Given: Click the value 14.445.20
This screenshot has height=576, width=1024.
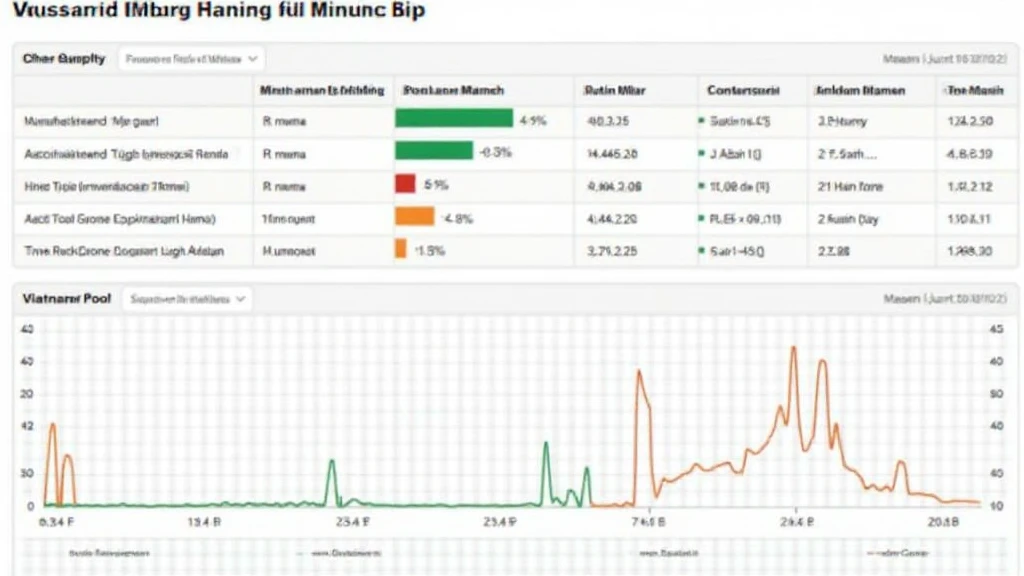Looking at the screenshot, I should [x=612, y=154].
